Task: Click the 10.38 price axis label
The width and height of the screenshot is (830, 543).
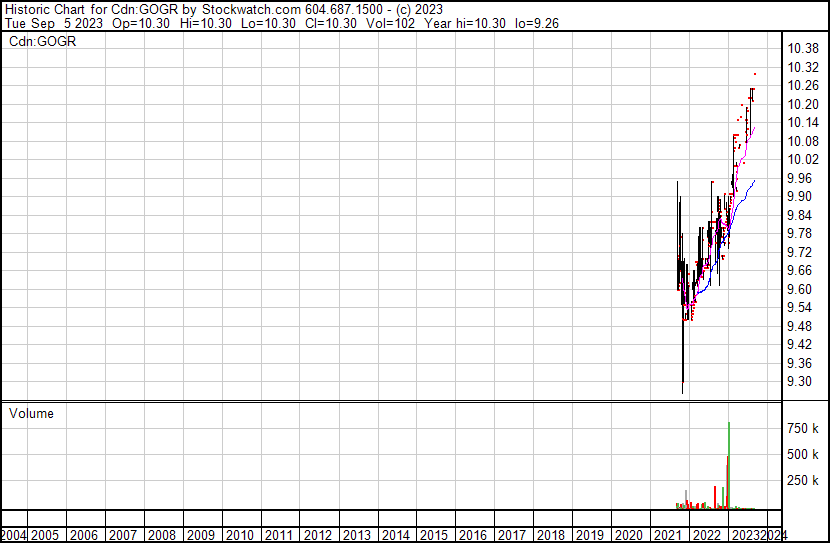Action: tap(803, 48)
